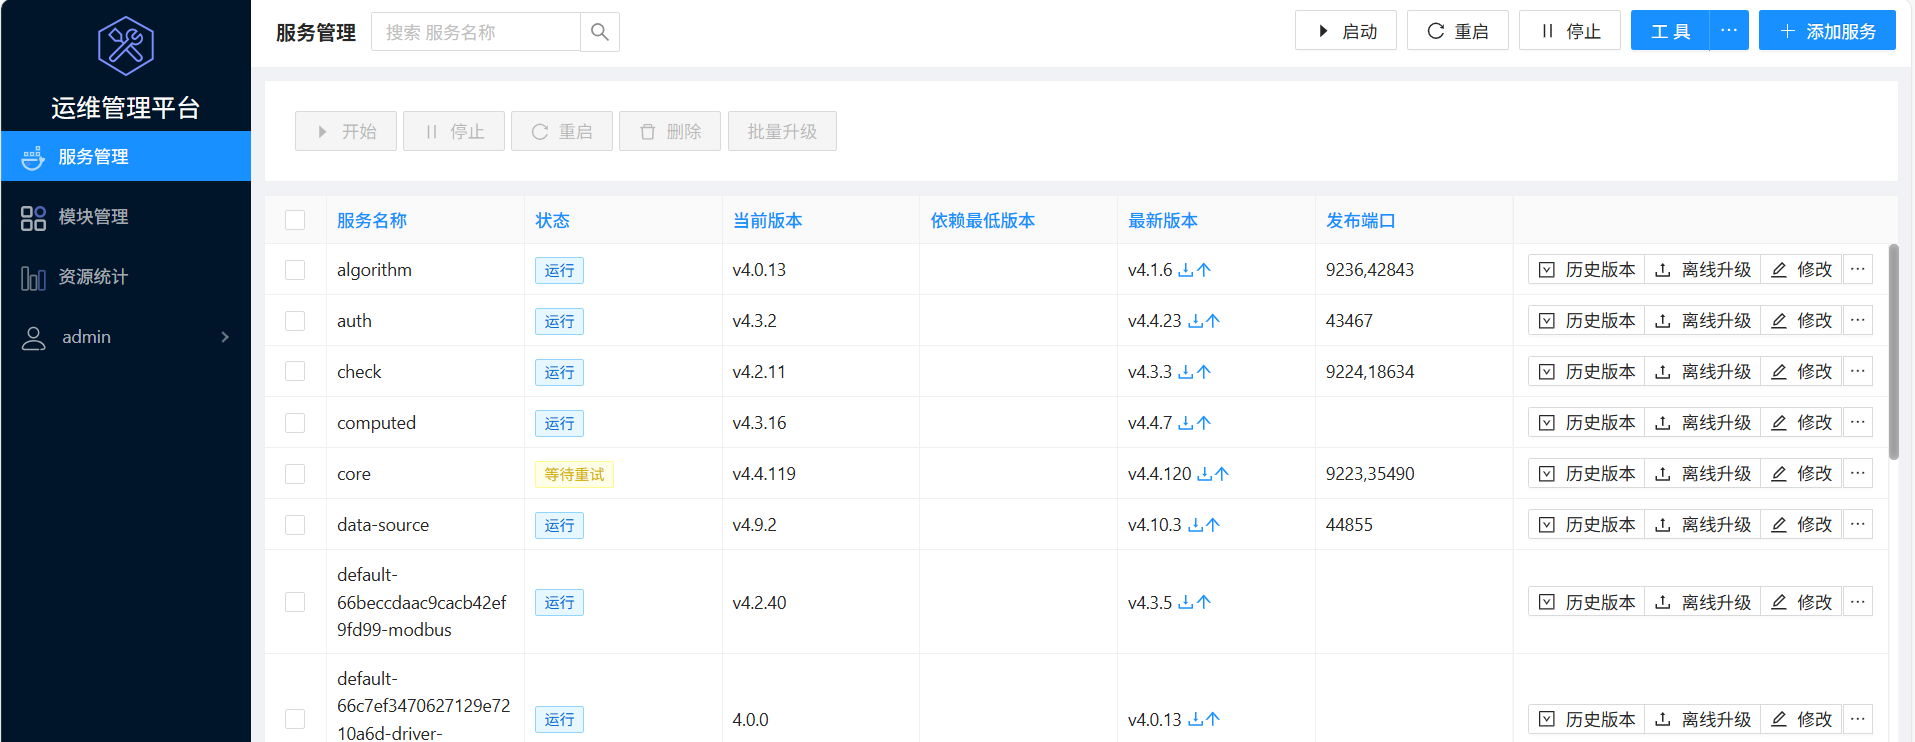This screenshot has width=1915, height=742.
Task: Go to 服务管理 in sidebar
Action: (126, 157)
